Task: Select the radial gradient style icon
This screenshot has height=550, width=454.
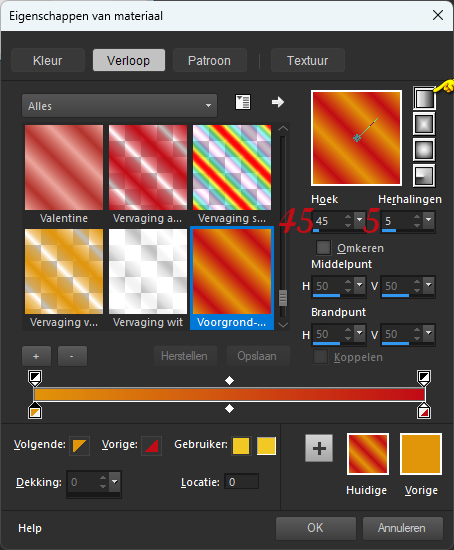Action: [x=424, y=175]
